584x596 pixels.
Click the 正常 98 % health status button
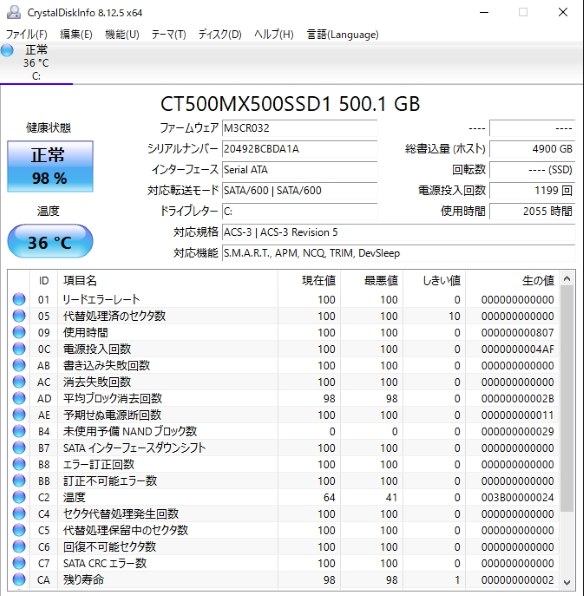click(x=50, y=166)
